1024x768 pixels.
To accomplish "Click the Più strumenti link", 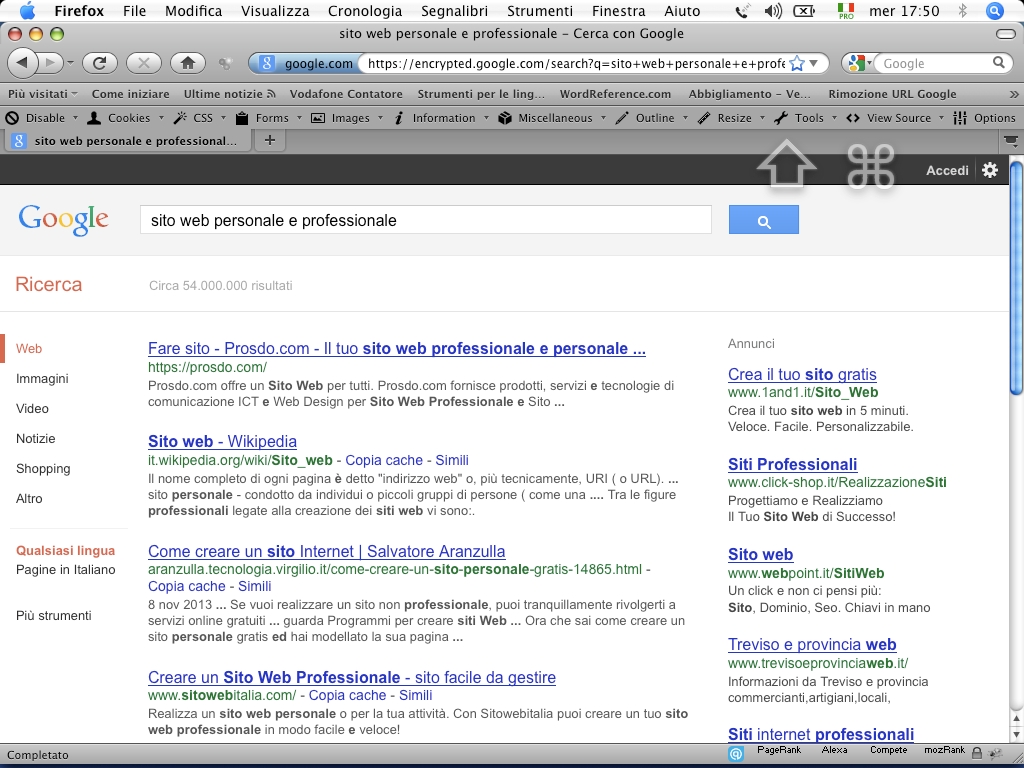I will (x=54, y=616).
